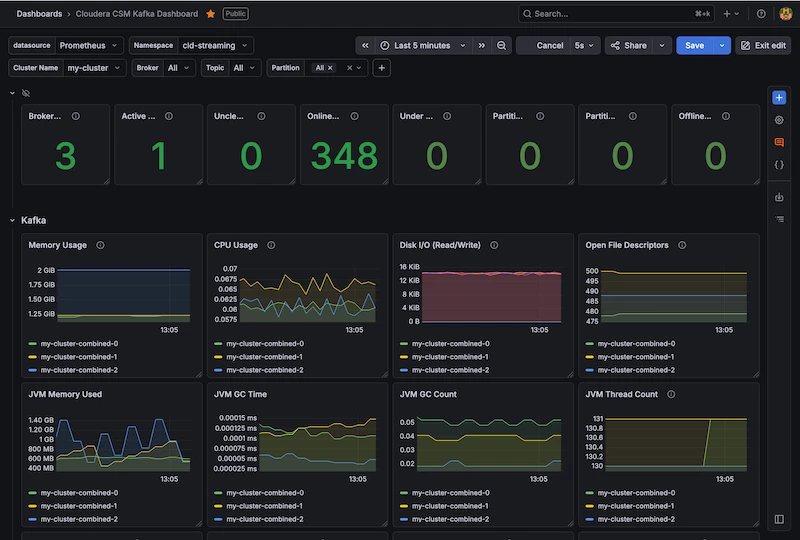Open the Partition filter dropdown chevron
Image resolution: width=800 pixels, height=540 pixels.
coord(359,68)
